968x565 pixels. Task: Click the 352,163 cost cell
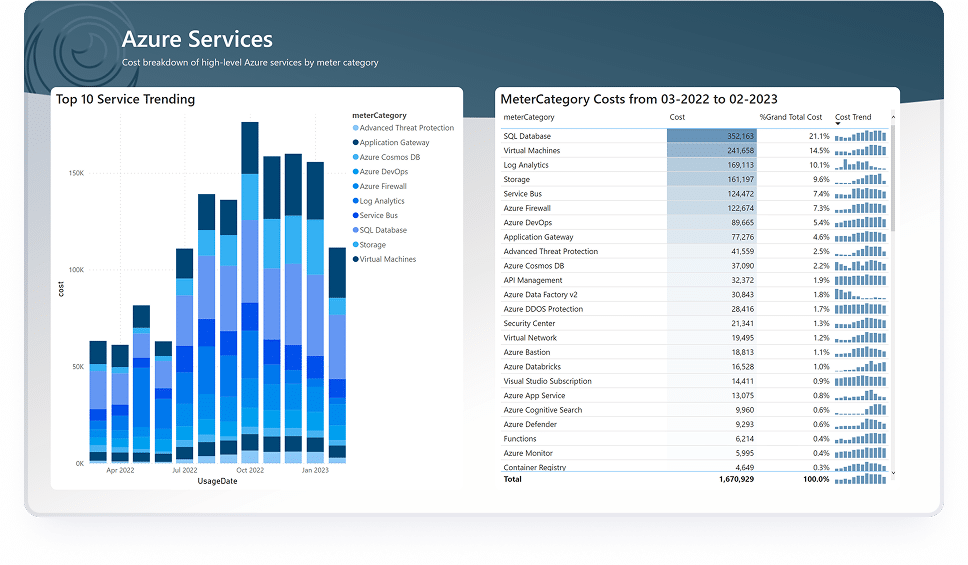pyautogui.click(x=712, y=136)
